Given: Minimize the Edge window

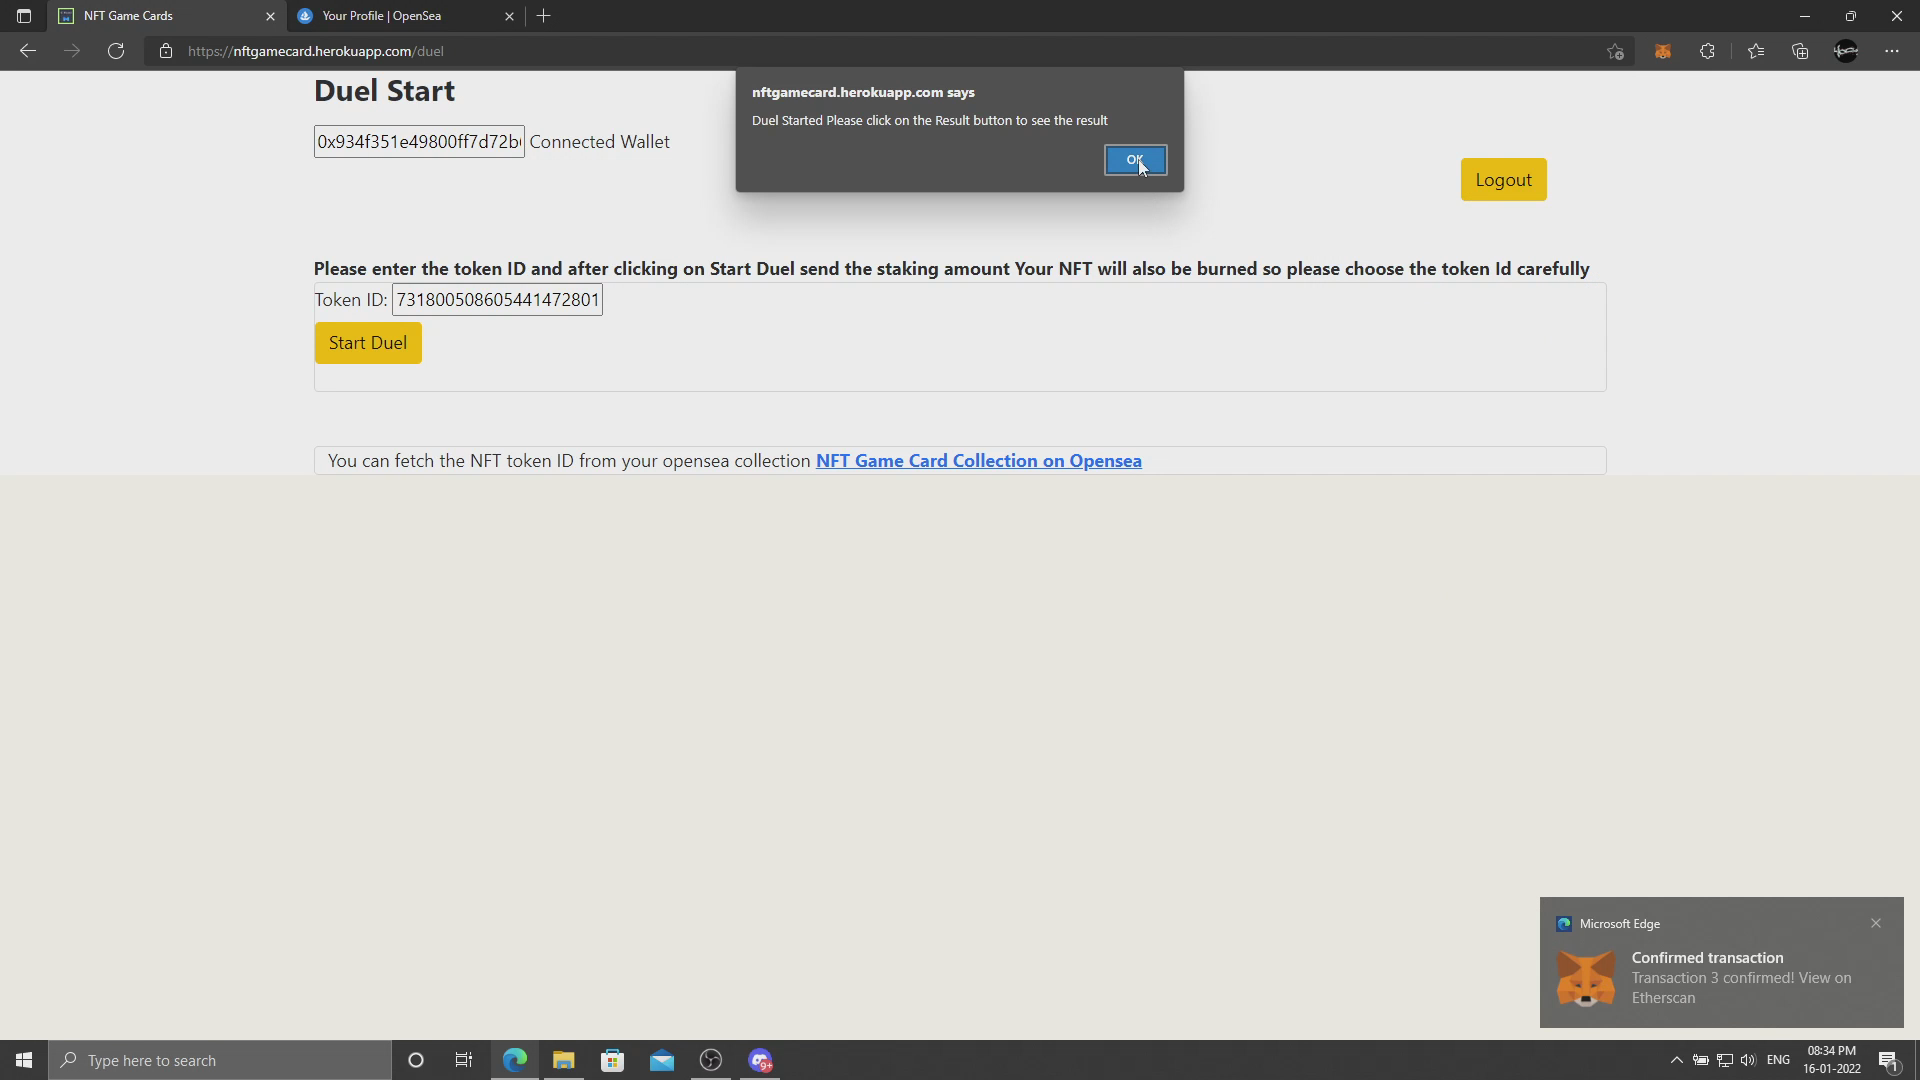Looking at the screenshot, I should click(1805, 16).
